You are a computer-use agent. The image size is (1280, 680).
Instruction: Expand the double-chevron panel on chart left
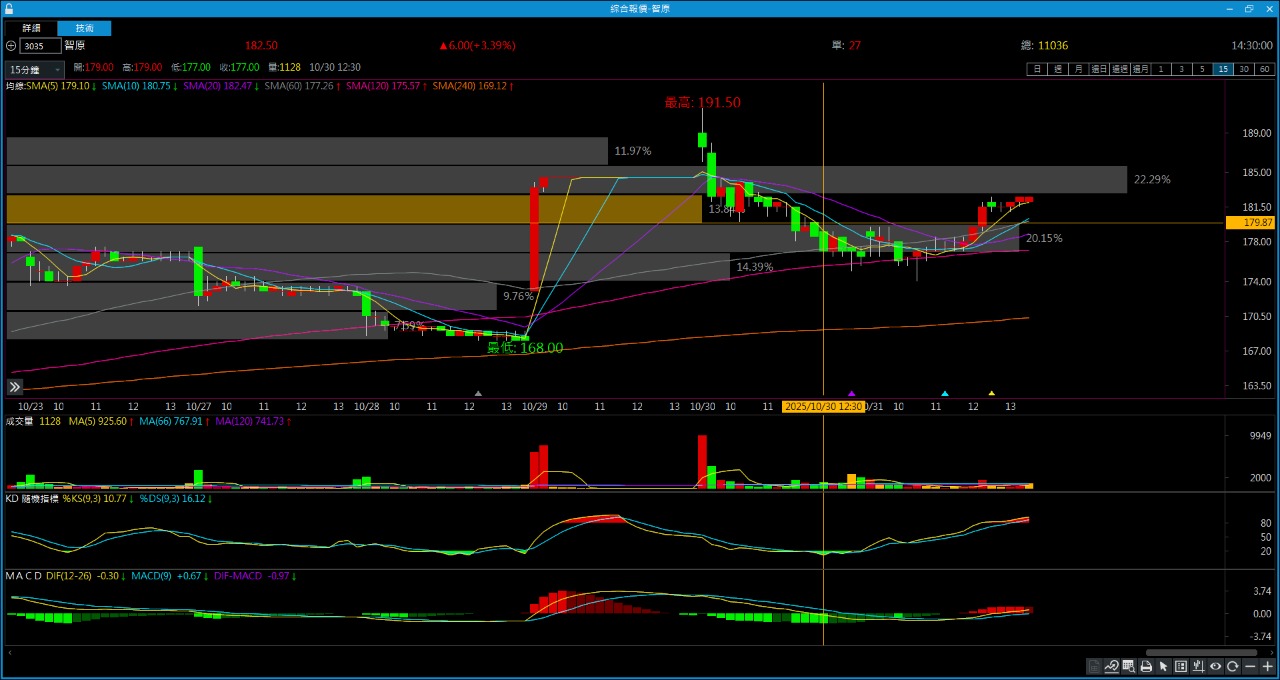(15, 387)
